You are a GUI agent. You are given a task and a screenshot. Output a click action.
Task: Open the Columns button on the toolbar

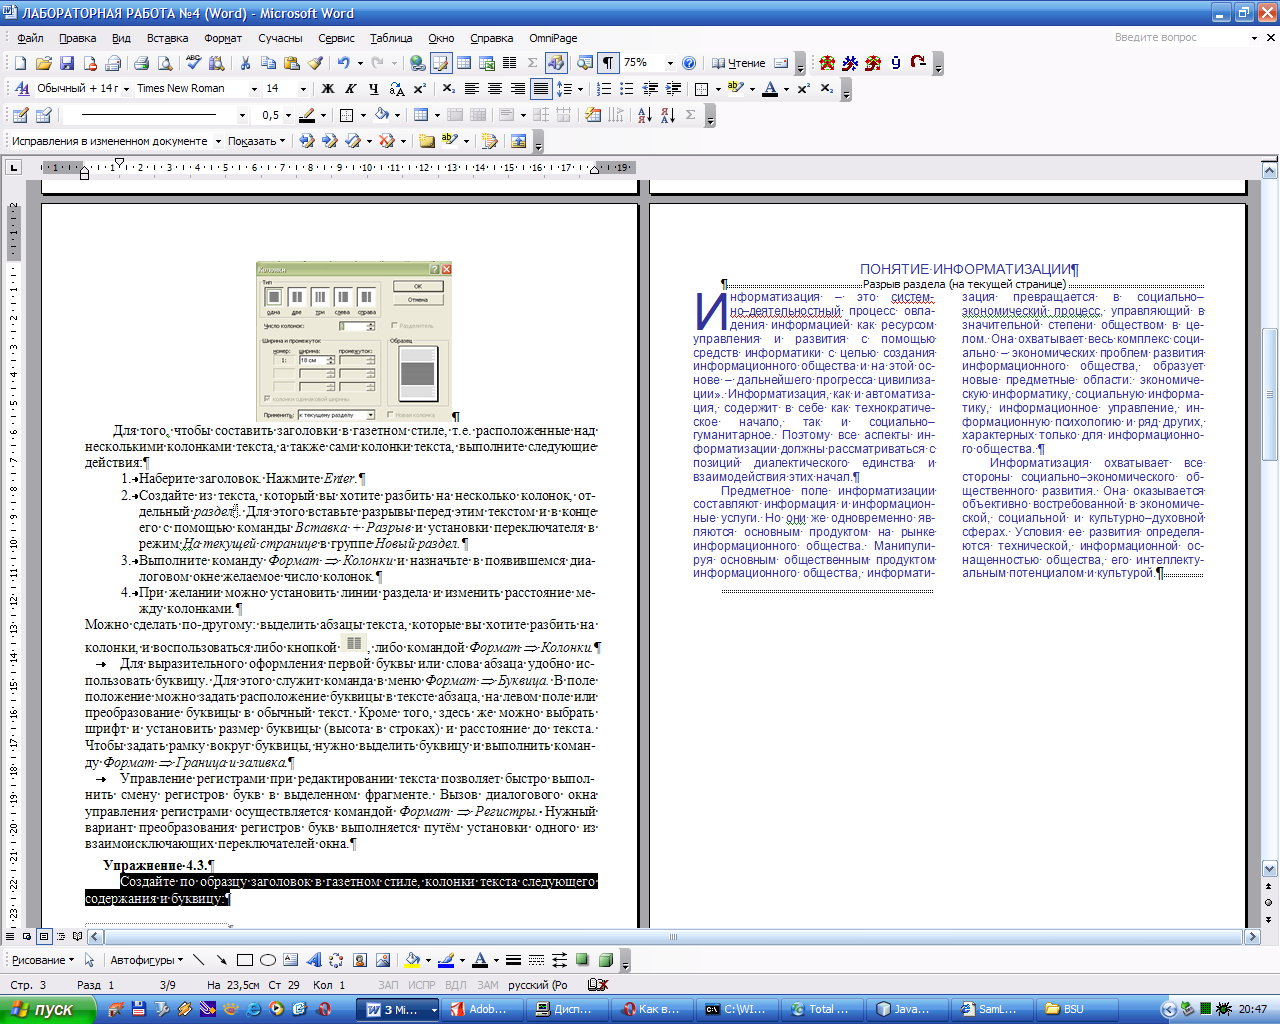click(x=509, y=63)
